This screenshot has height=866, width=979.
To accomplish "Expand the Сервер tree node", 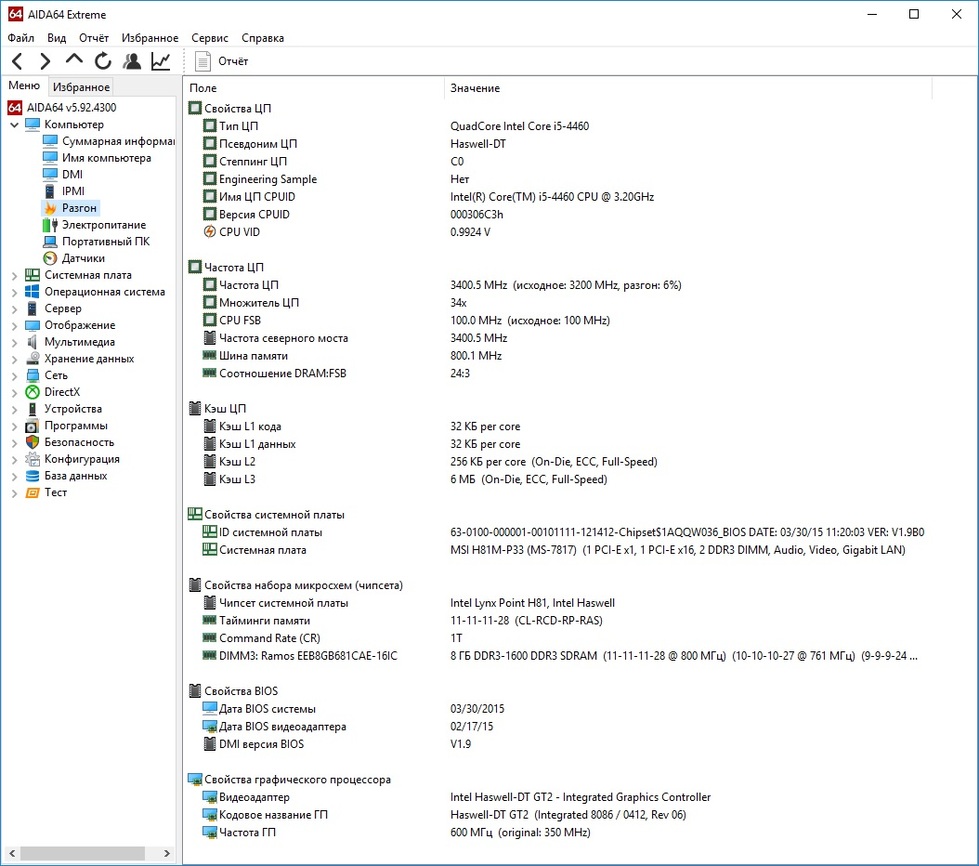I will tap(14, 309).
